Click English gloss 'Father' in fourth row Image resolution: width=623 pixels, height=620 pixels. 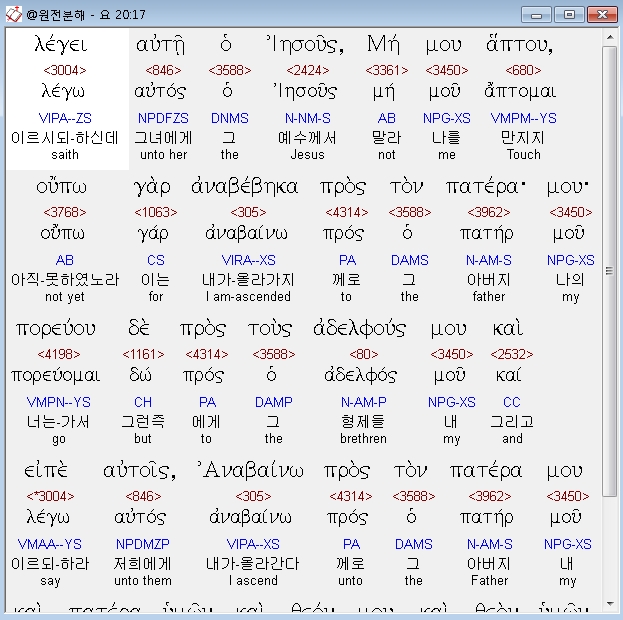[490, 581]
